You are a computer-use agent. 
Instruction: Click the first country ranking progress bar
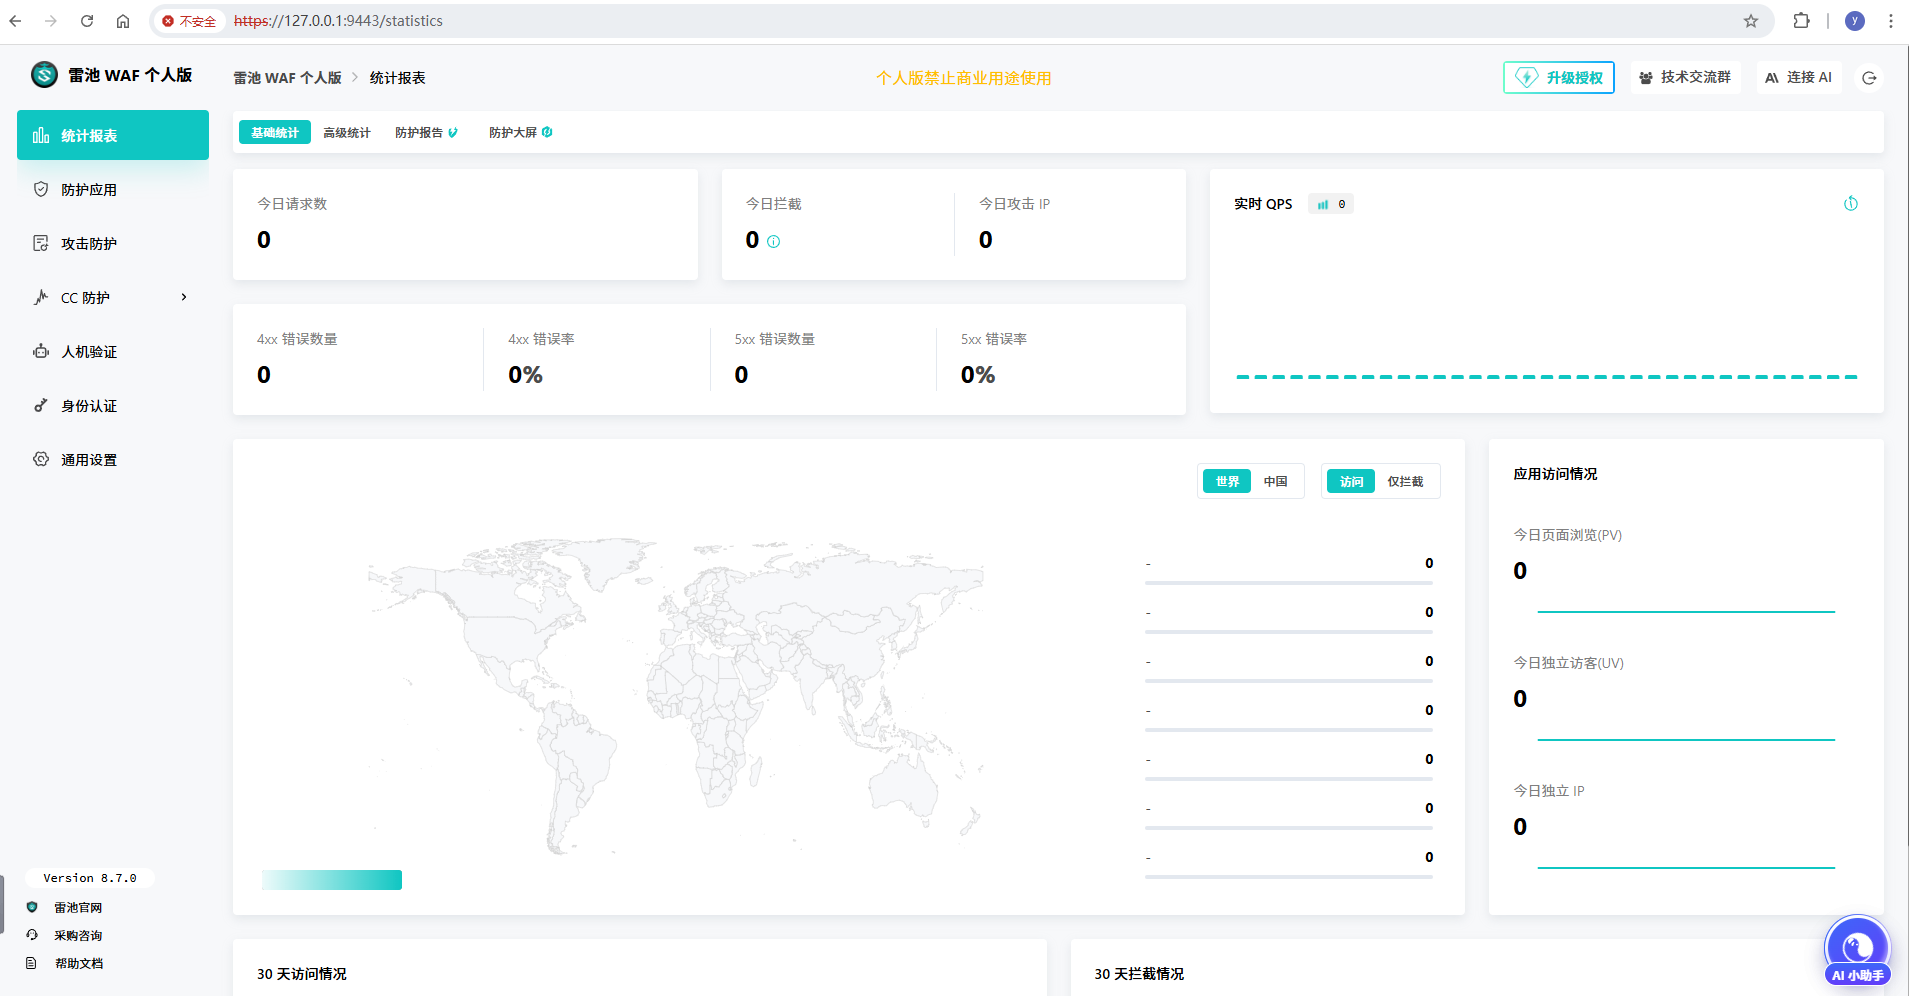[1289, 582]
